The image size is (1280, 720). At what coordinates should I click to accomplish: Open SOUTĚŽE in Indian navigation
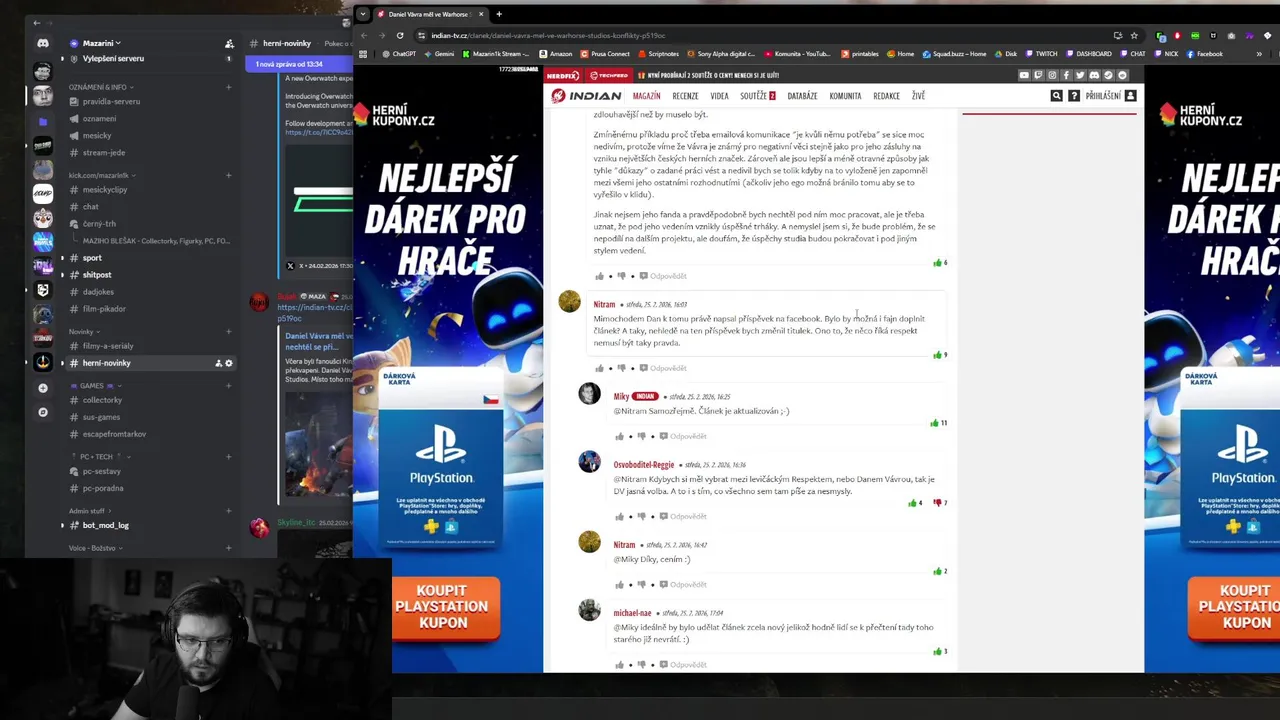pos(757,96)
